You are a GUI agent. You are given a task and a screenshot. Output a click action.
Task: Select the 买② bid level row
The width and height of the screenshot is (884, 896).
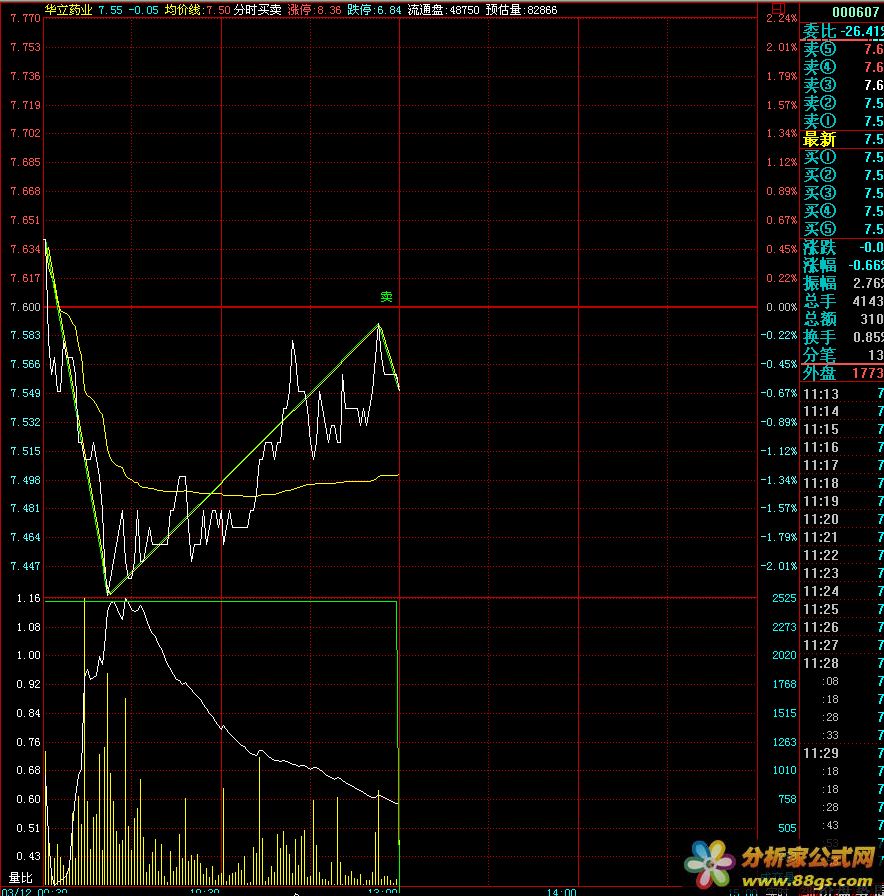click(x=842, y=175)
